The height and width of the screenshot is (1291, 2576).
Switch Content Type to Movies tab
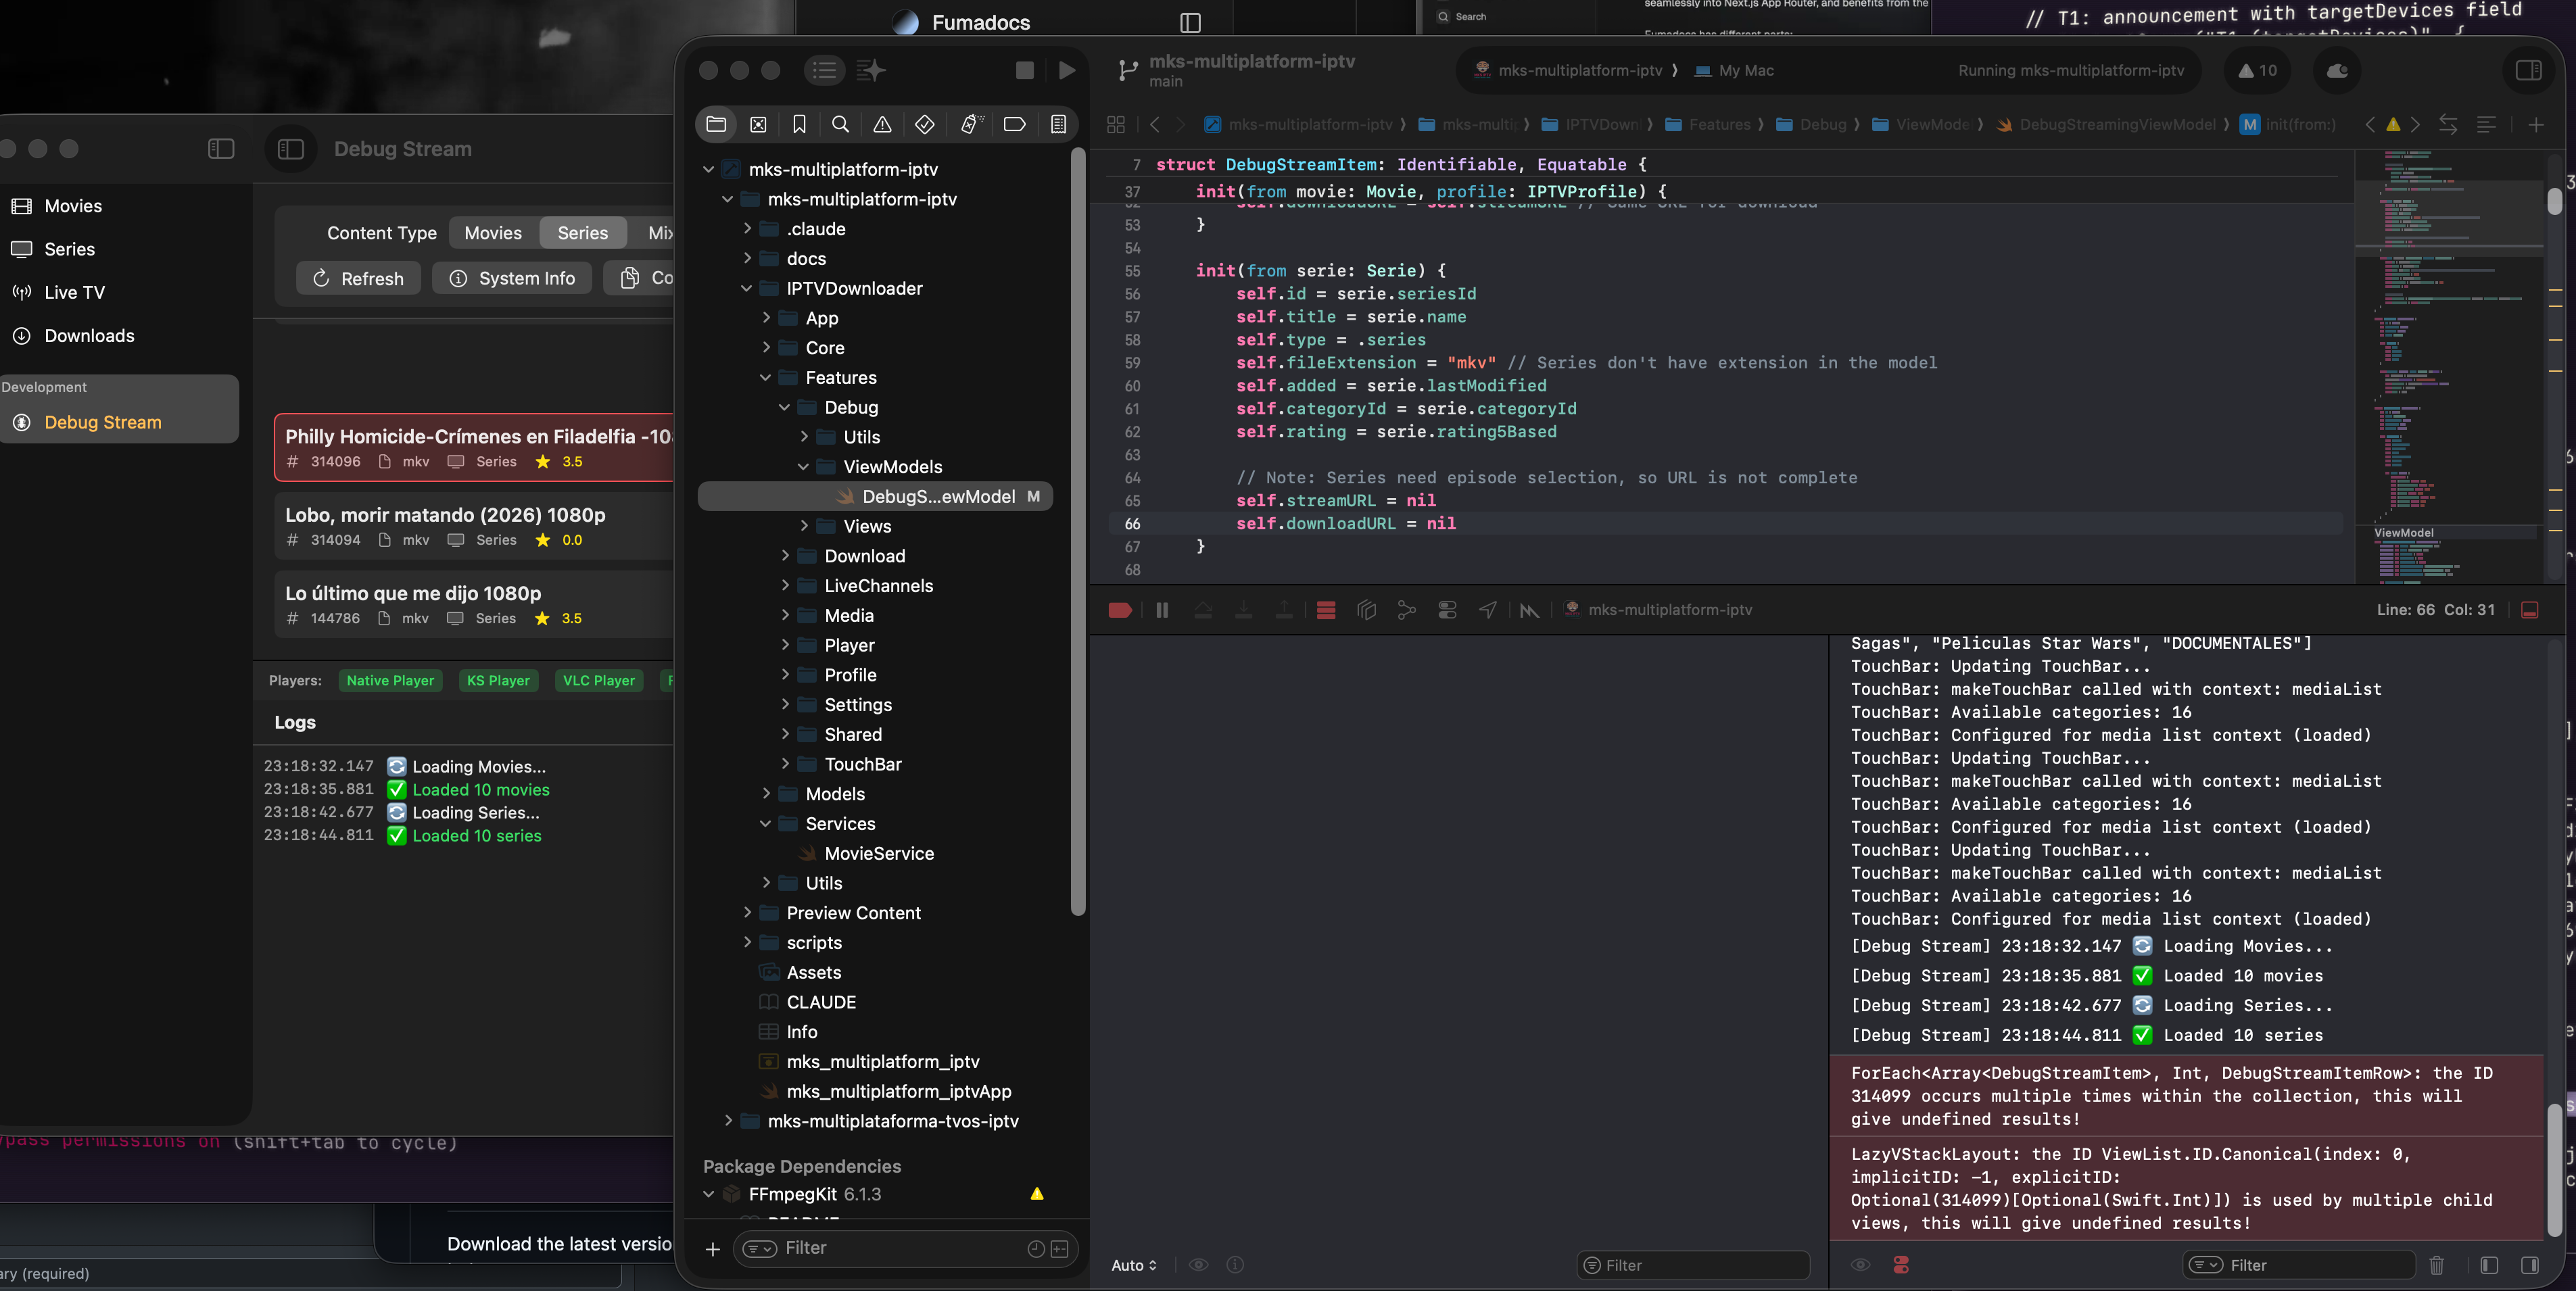point(493,233)
